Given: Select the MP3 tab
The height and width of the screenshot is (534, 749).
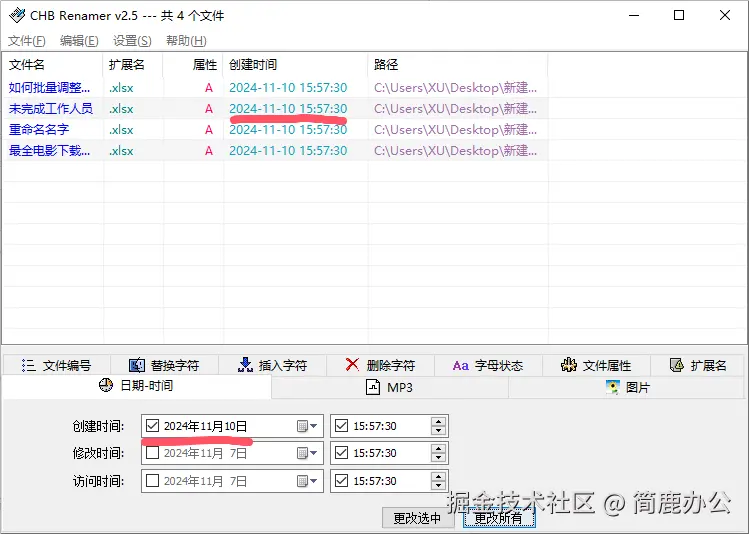Looking at the screenshot, I should click(x=390, y=387).
